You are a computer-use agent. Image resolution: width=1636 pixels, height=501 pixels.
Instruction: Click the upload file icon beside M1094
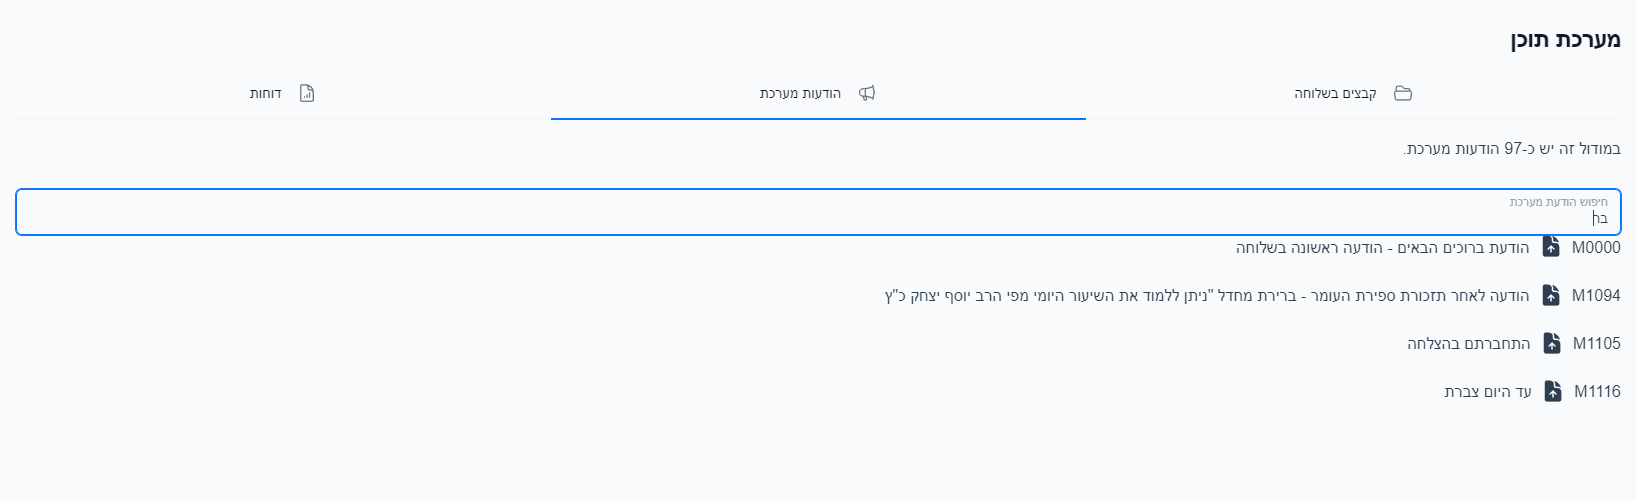1551,295
